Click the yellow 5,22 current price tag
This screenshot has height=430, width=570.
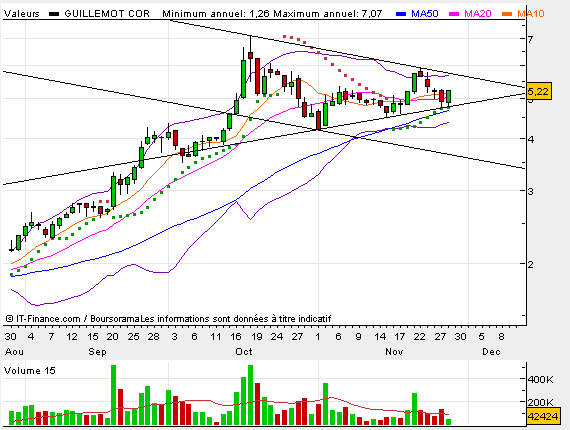[538, 91]
